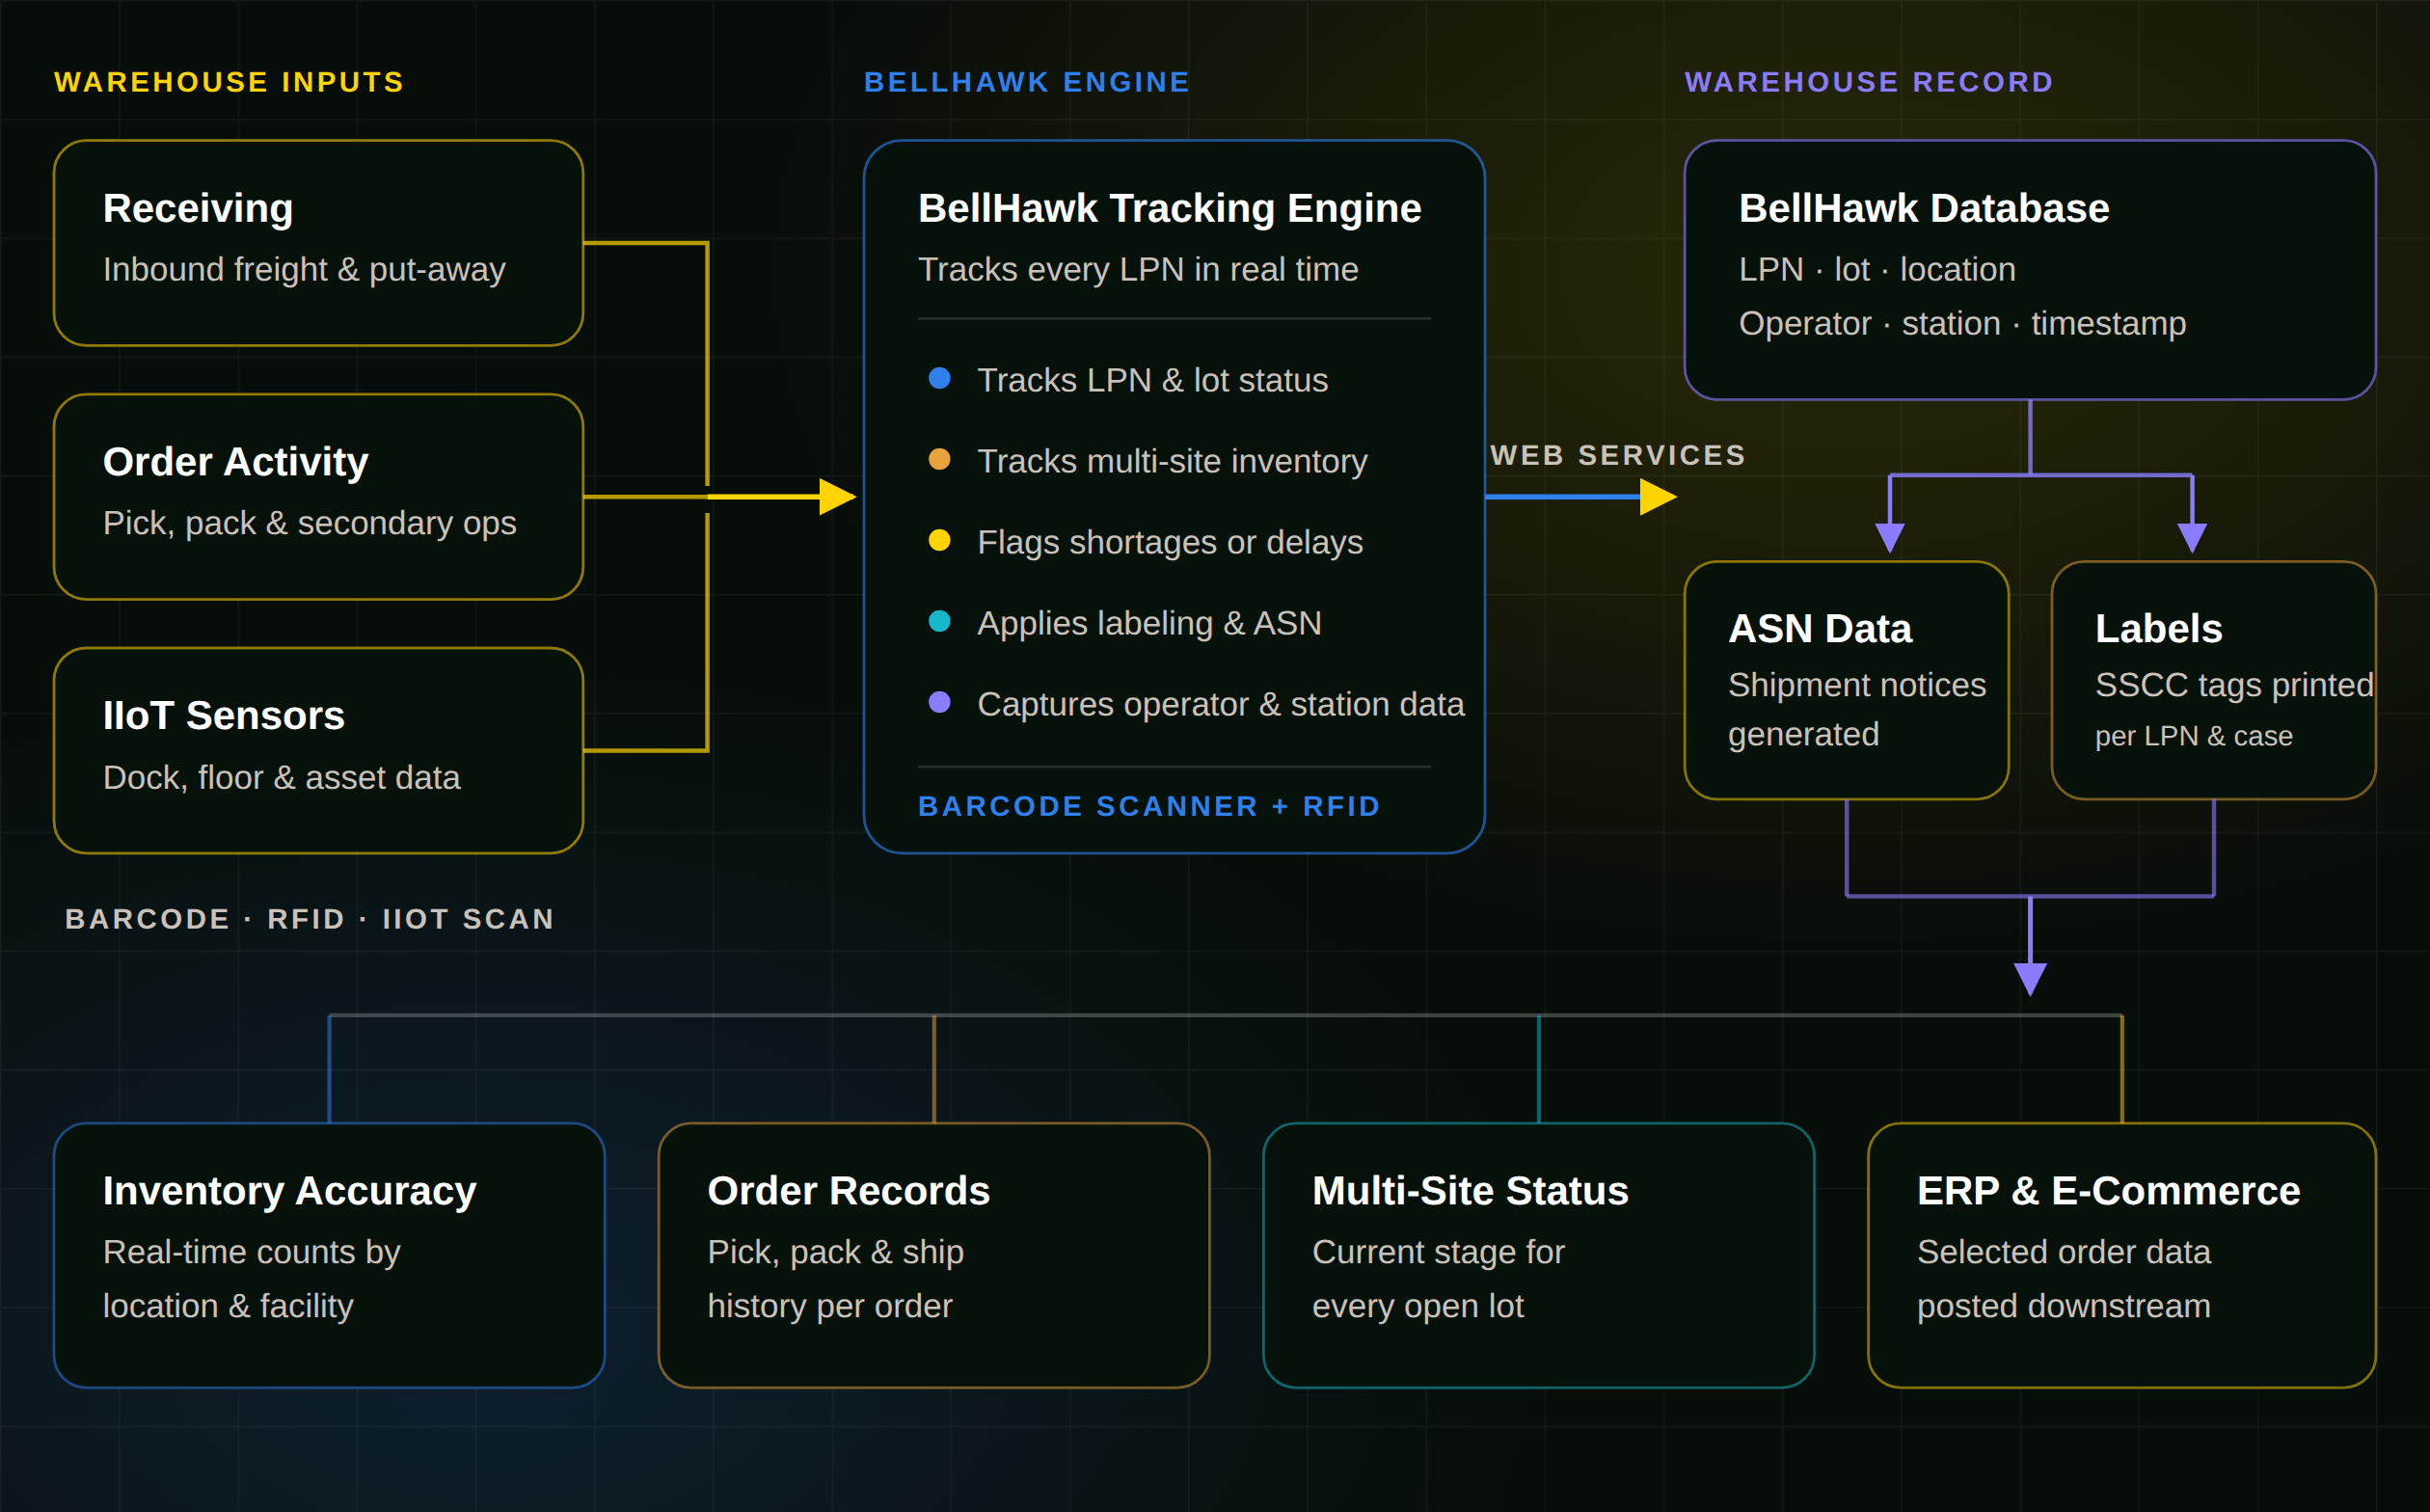Image resolution: width=2430 pixels, height=1512 pixels.
Task: Click the 'Tracks multi-site inventory' line
Action: click(x=1172, y=461)
